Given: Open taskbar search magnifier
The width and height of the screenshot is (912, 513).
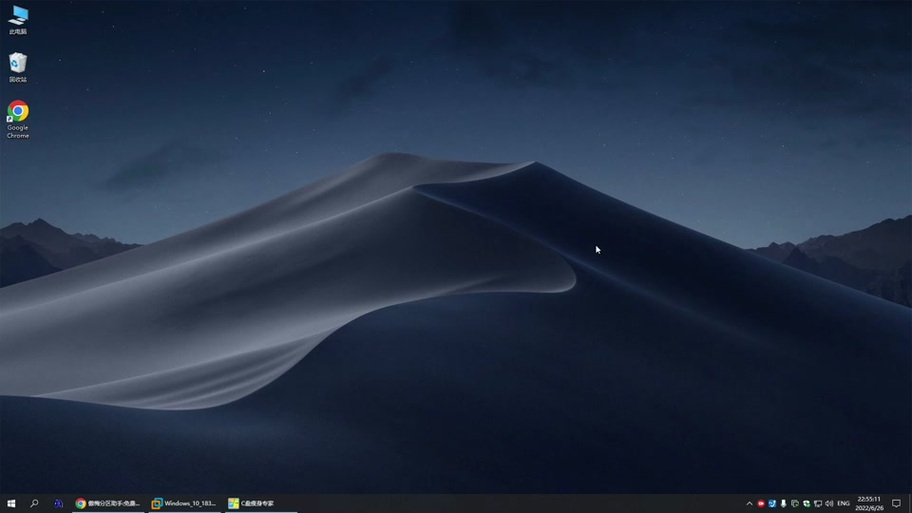Looking at the screenshot, I should tap(34, 503).
